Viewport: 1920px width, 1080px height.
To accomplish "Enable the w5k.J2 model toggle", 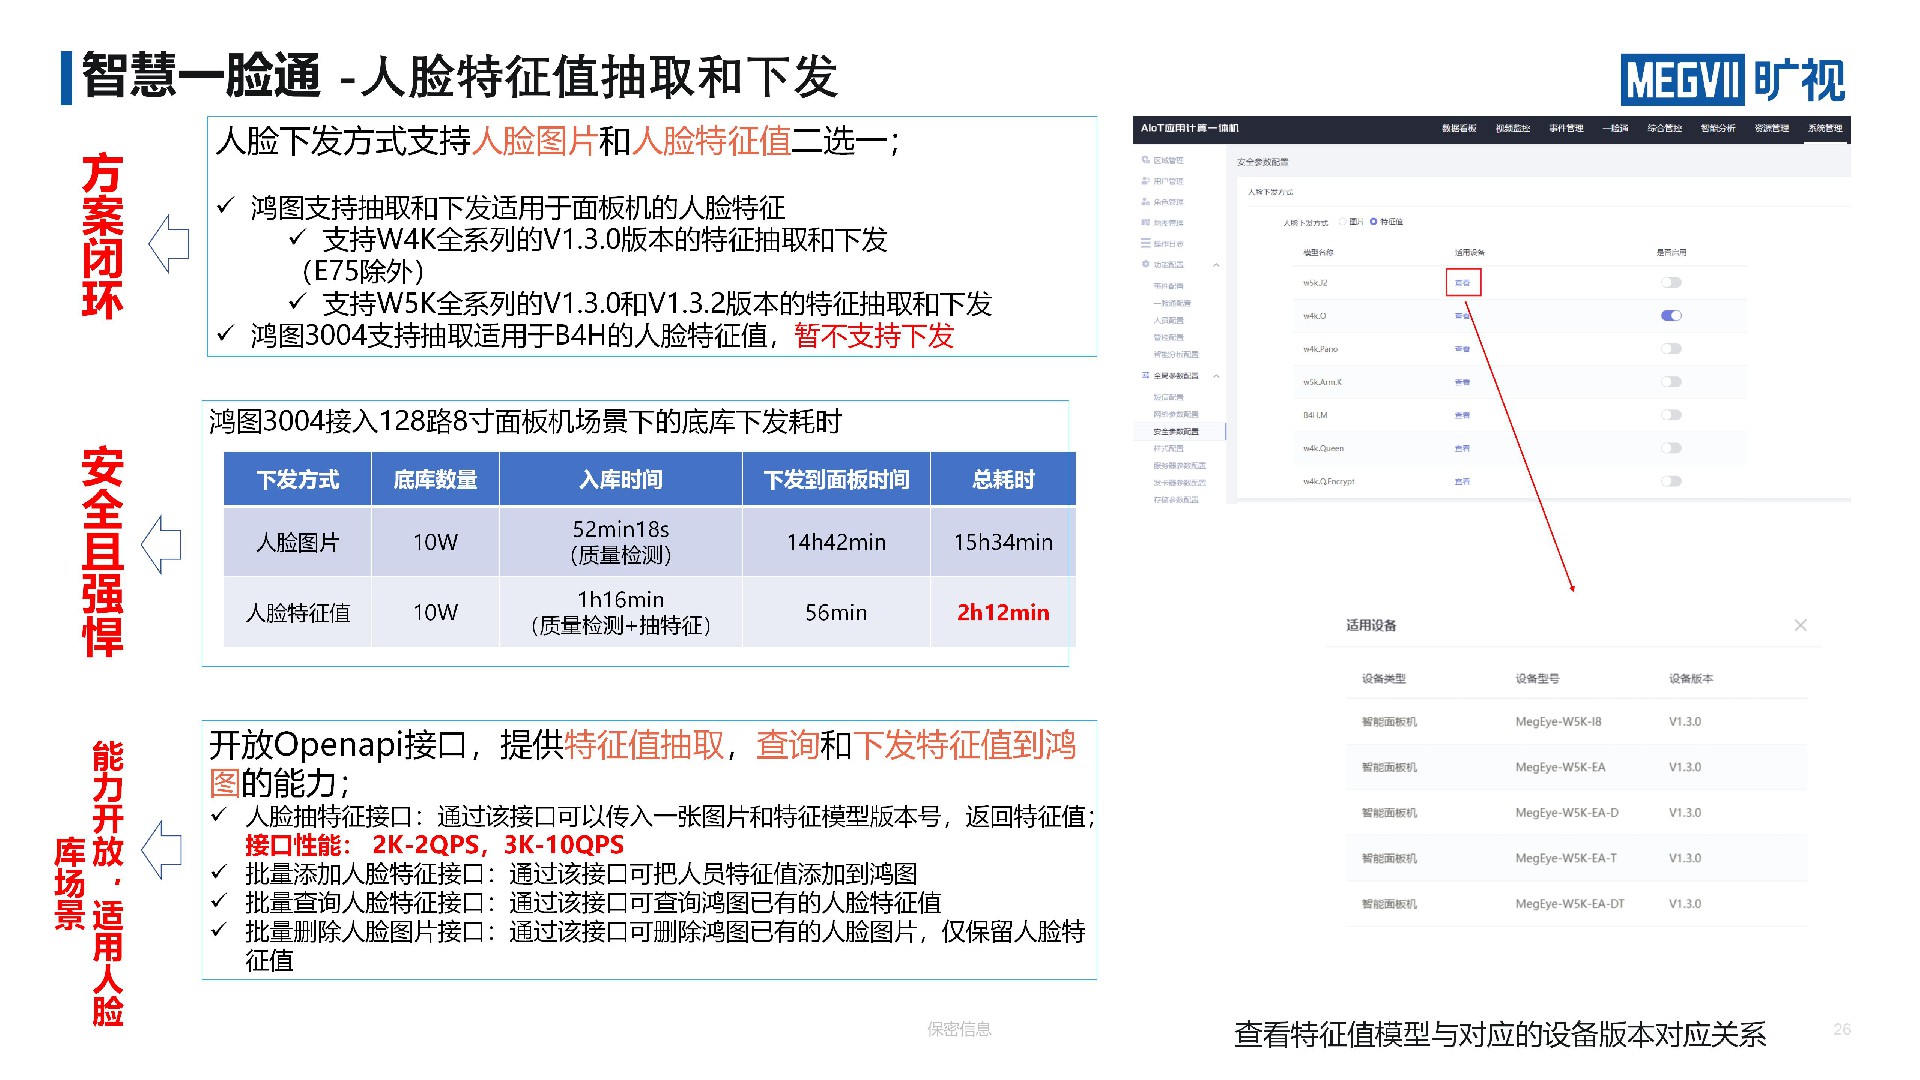I will coord(1671,283).
